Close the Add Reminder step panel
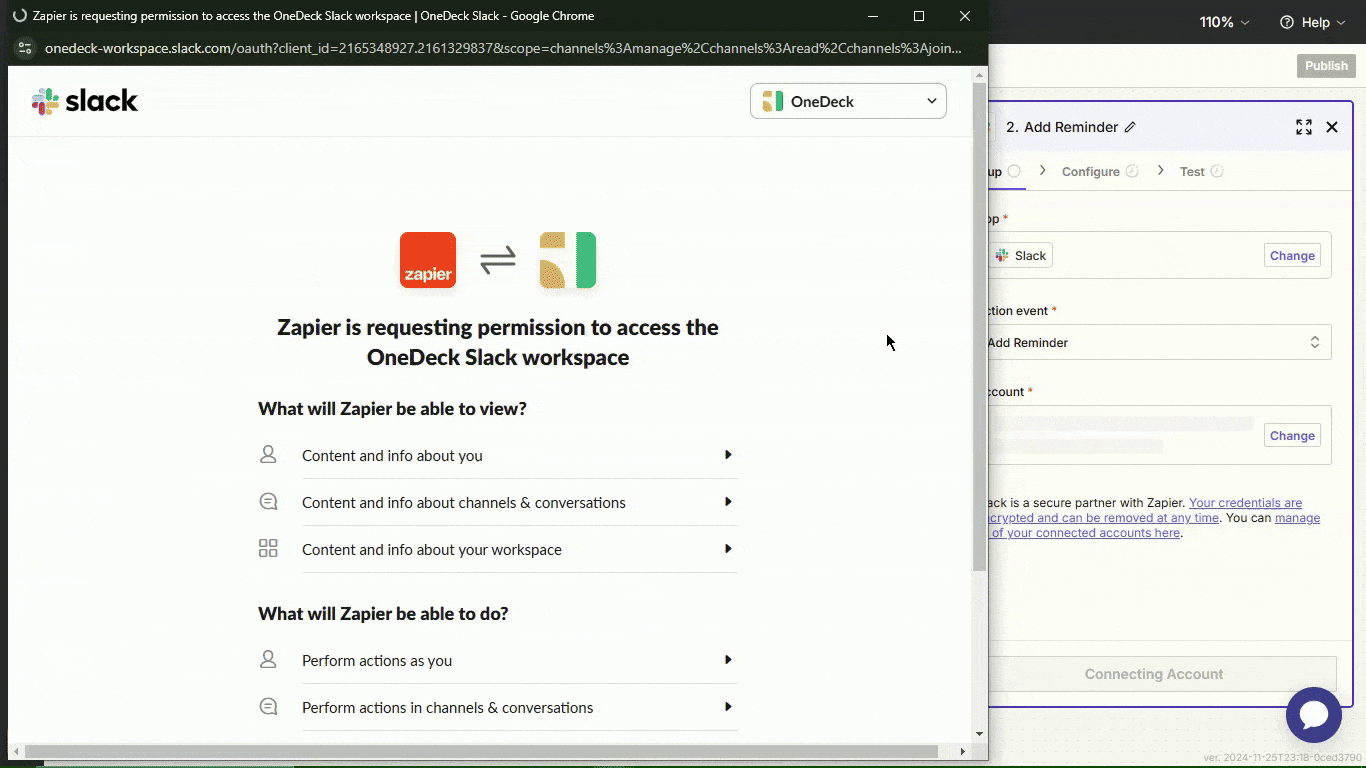 (x=1332, y=127)
